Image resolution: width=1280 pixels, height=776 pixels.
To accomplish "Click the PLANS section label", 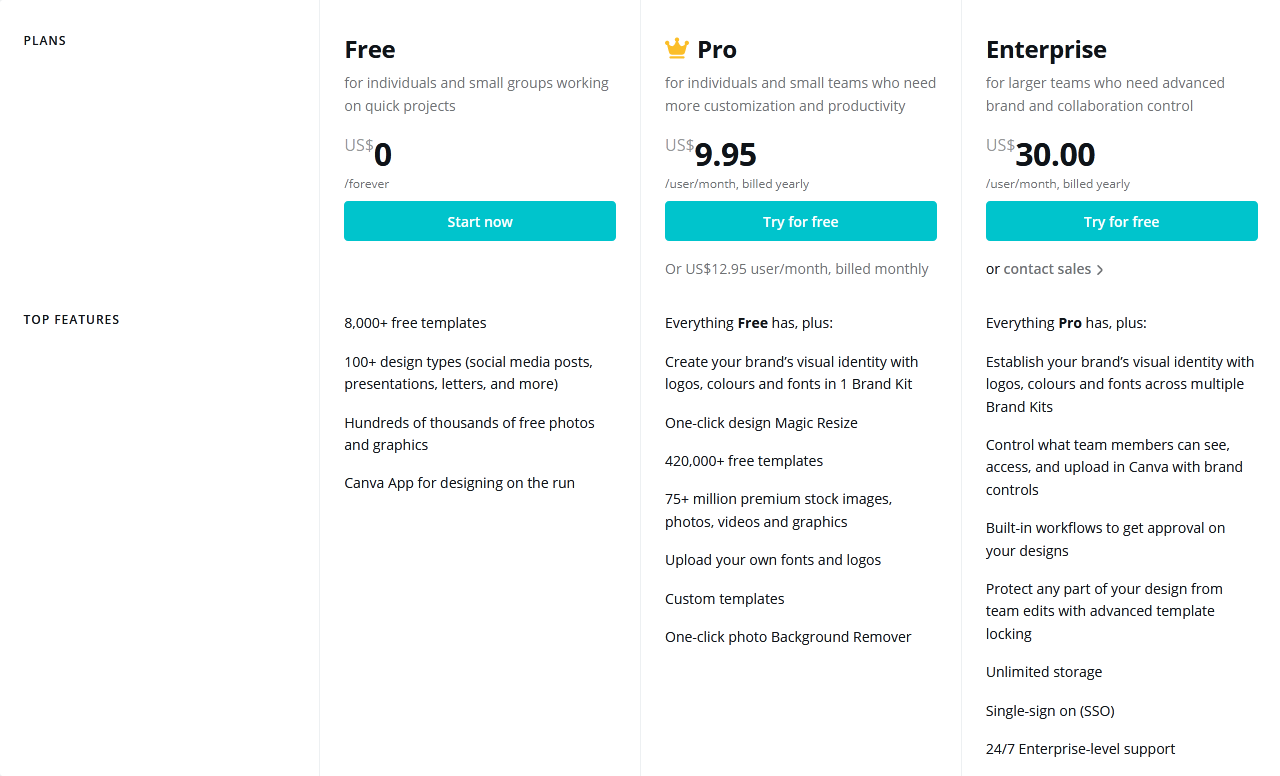I will [45, 41].
